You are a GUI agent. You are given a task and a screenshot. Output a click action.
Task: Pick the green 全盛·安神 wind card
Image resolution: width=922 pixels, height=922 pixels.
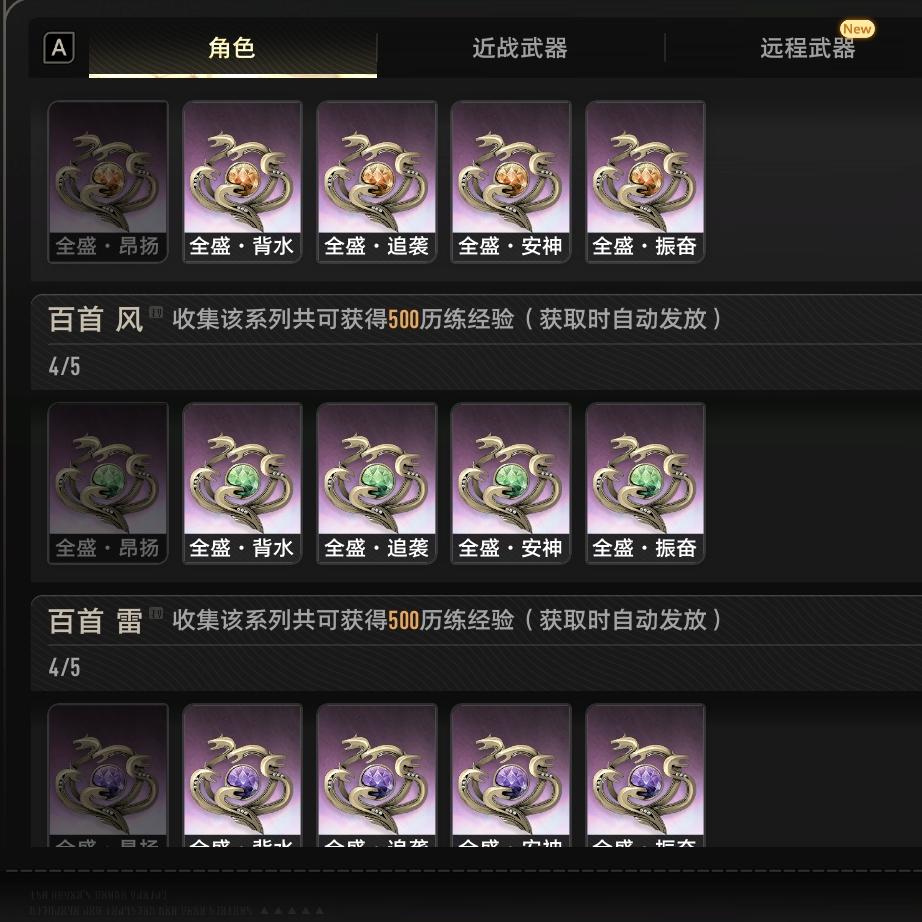pyautogui.click(x=510, y=483)
